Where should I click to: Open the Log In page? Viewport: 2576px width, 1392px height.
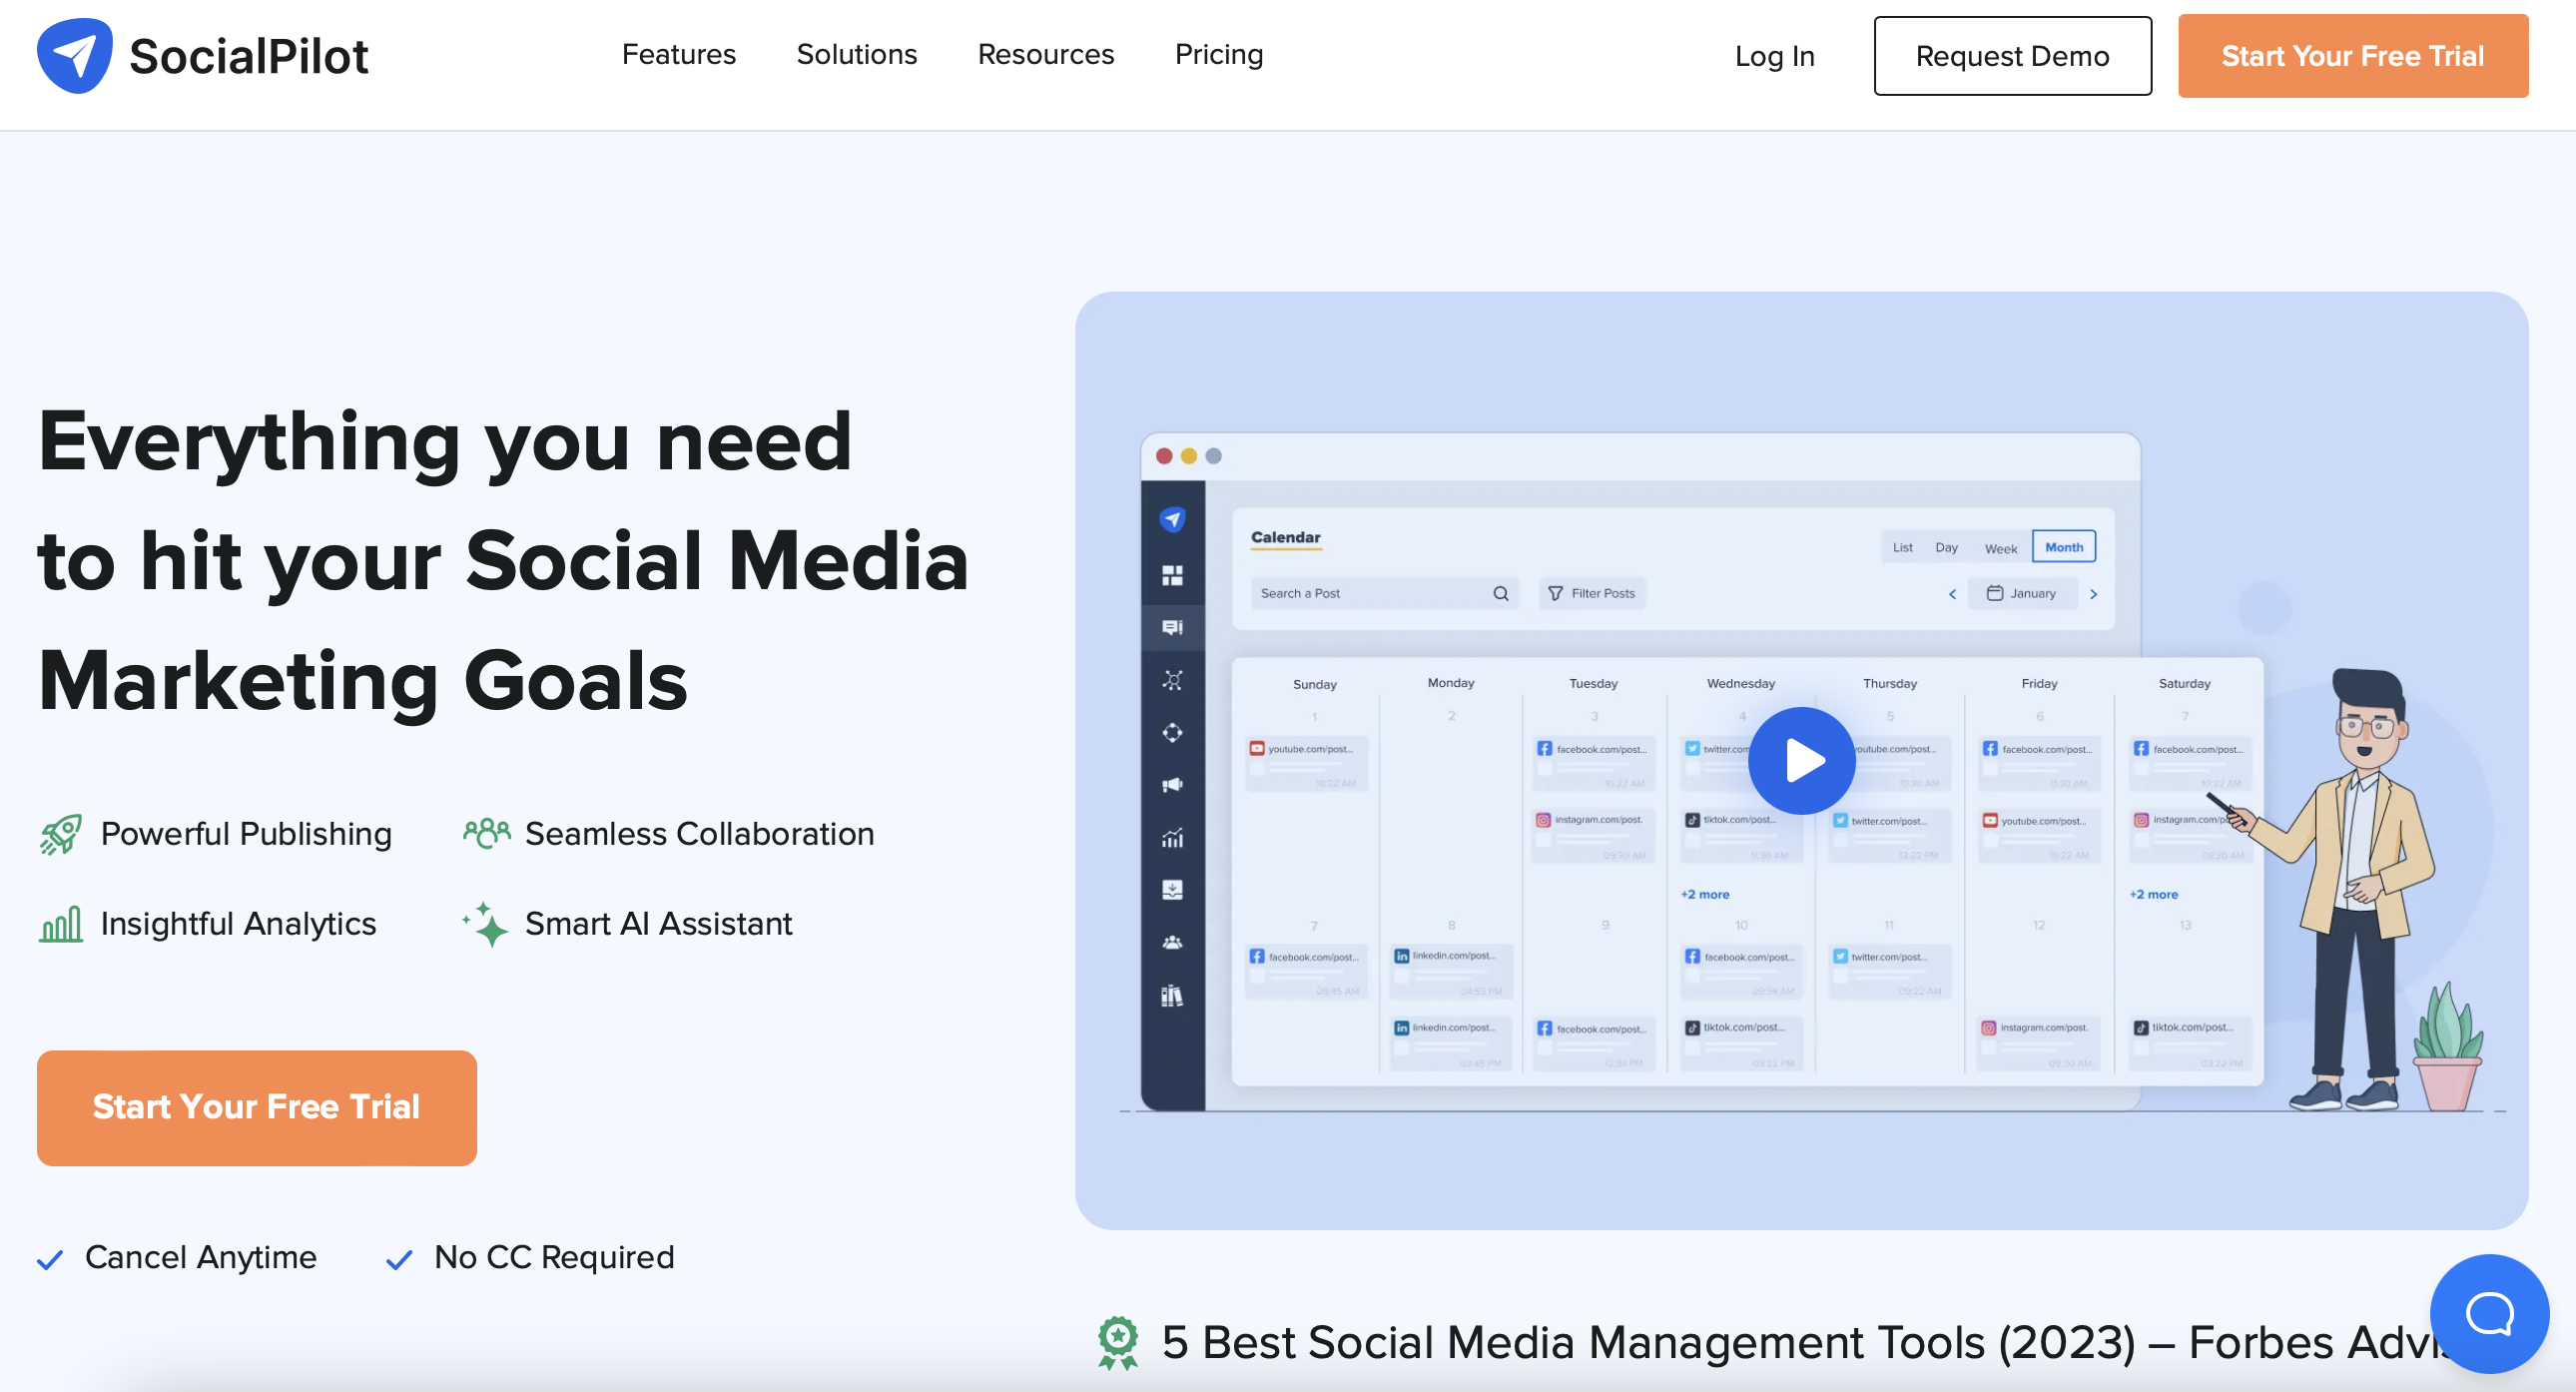click(1773, 56)
